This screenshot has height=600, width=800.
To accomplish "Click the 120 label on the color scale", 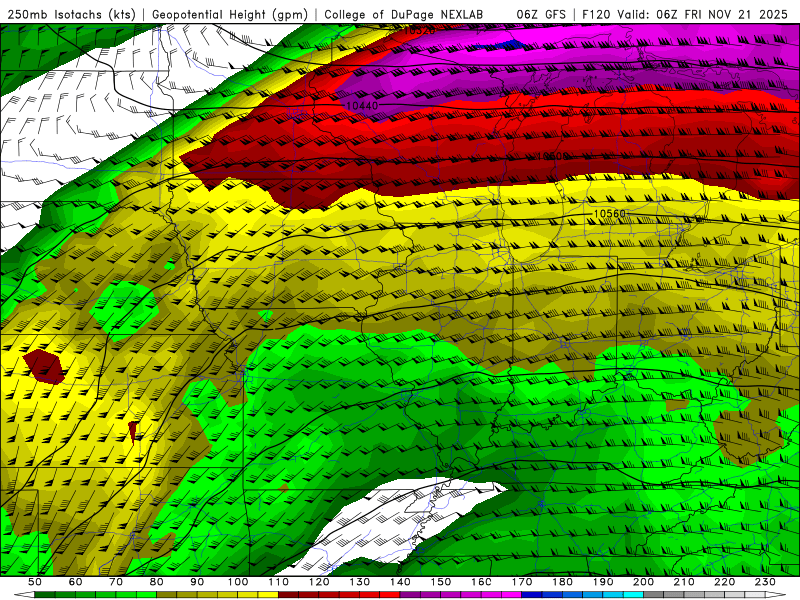I will point(319,582).
